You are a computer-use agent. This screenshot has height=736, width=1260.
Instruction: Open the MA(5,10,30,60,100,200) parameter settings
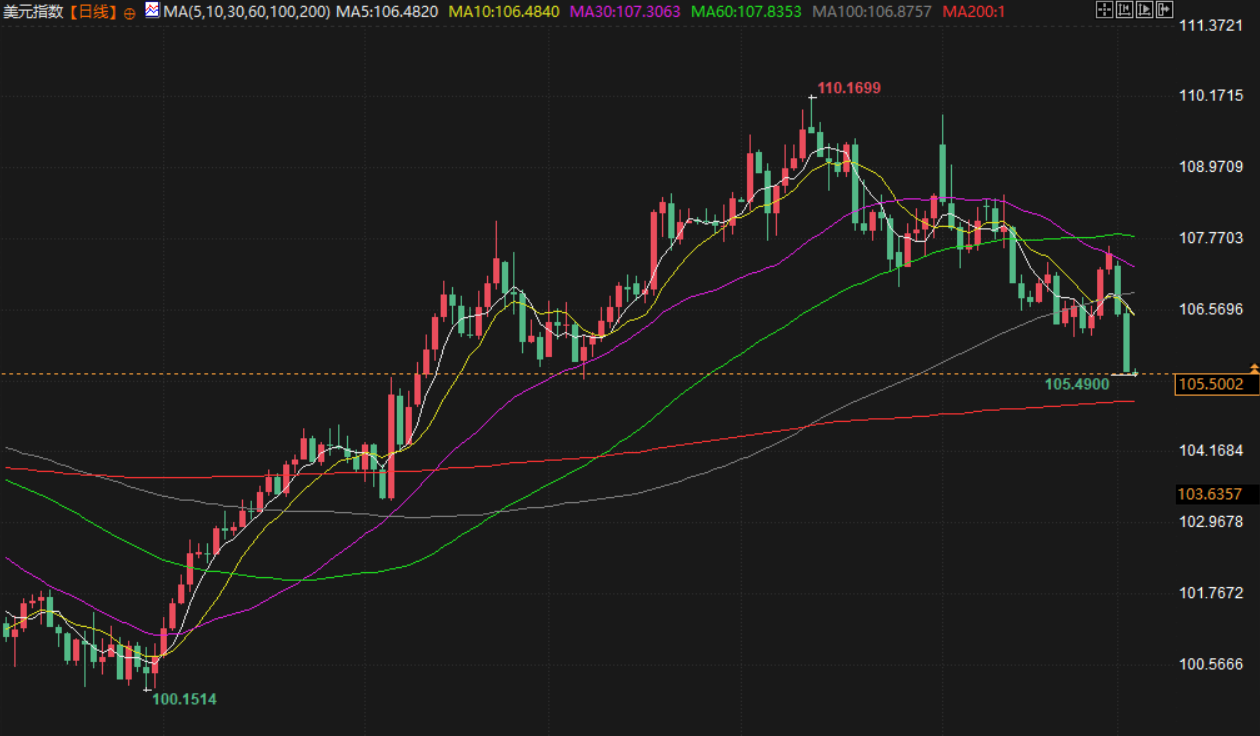click(x=247, y=12)
